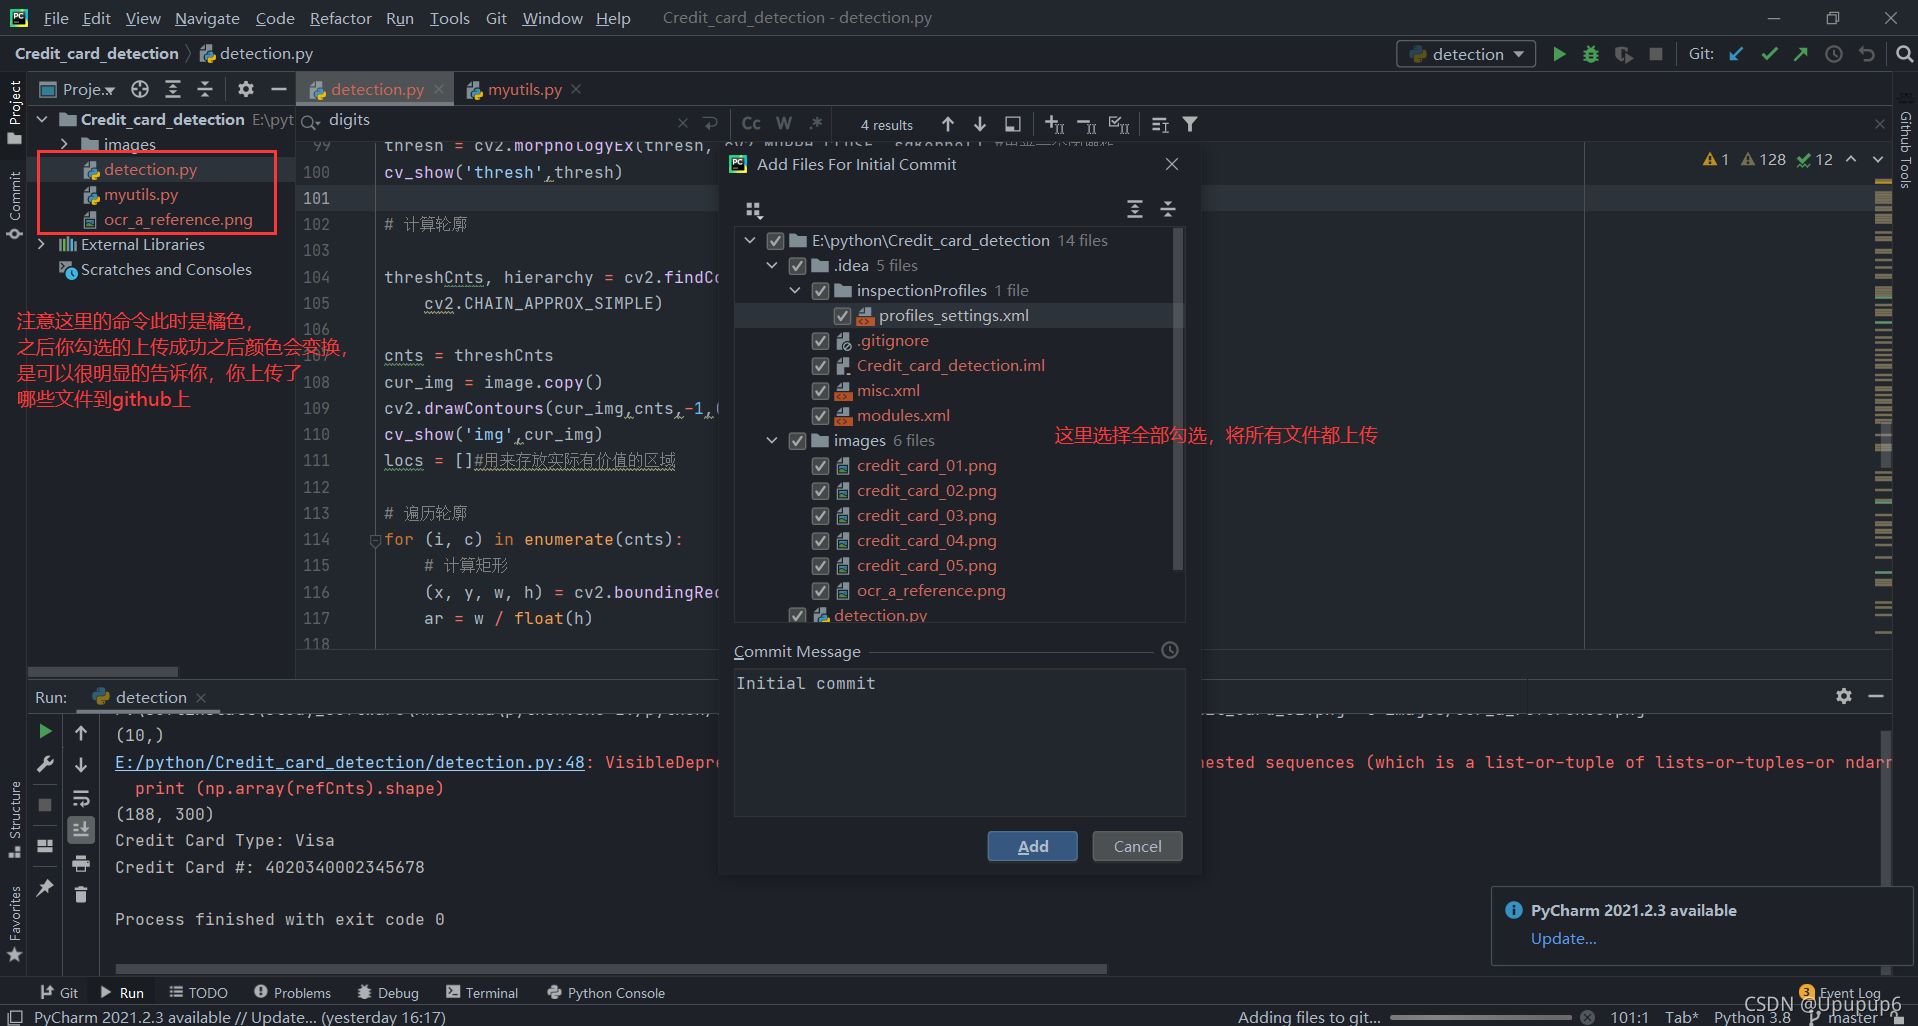Toggle the .gitignore file checkbox

pos(820,341)
